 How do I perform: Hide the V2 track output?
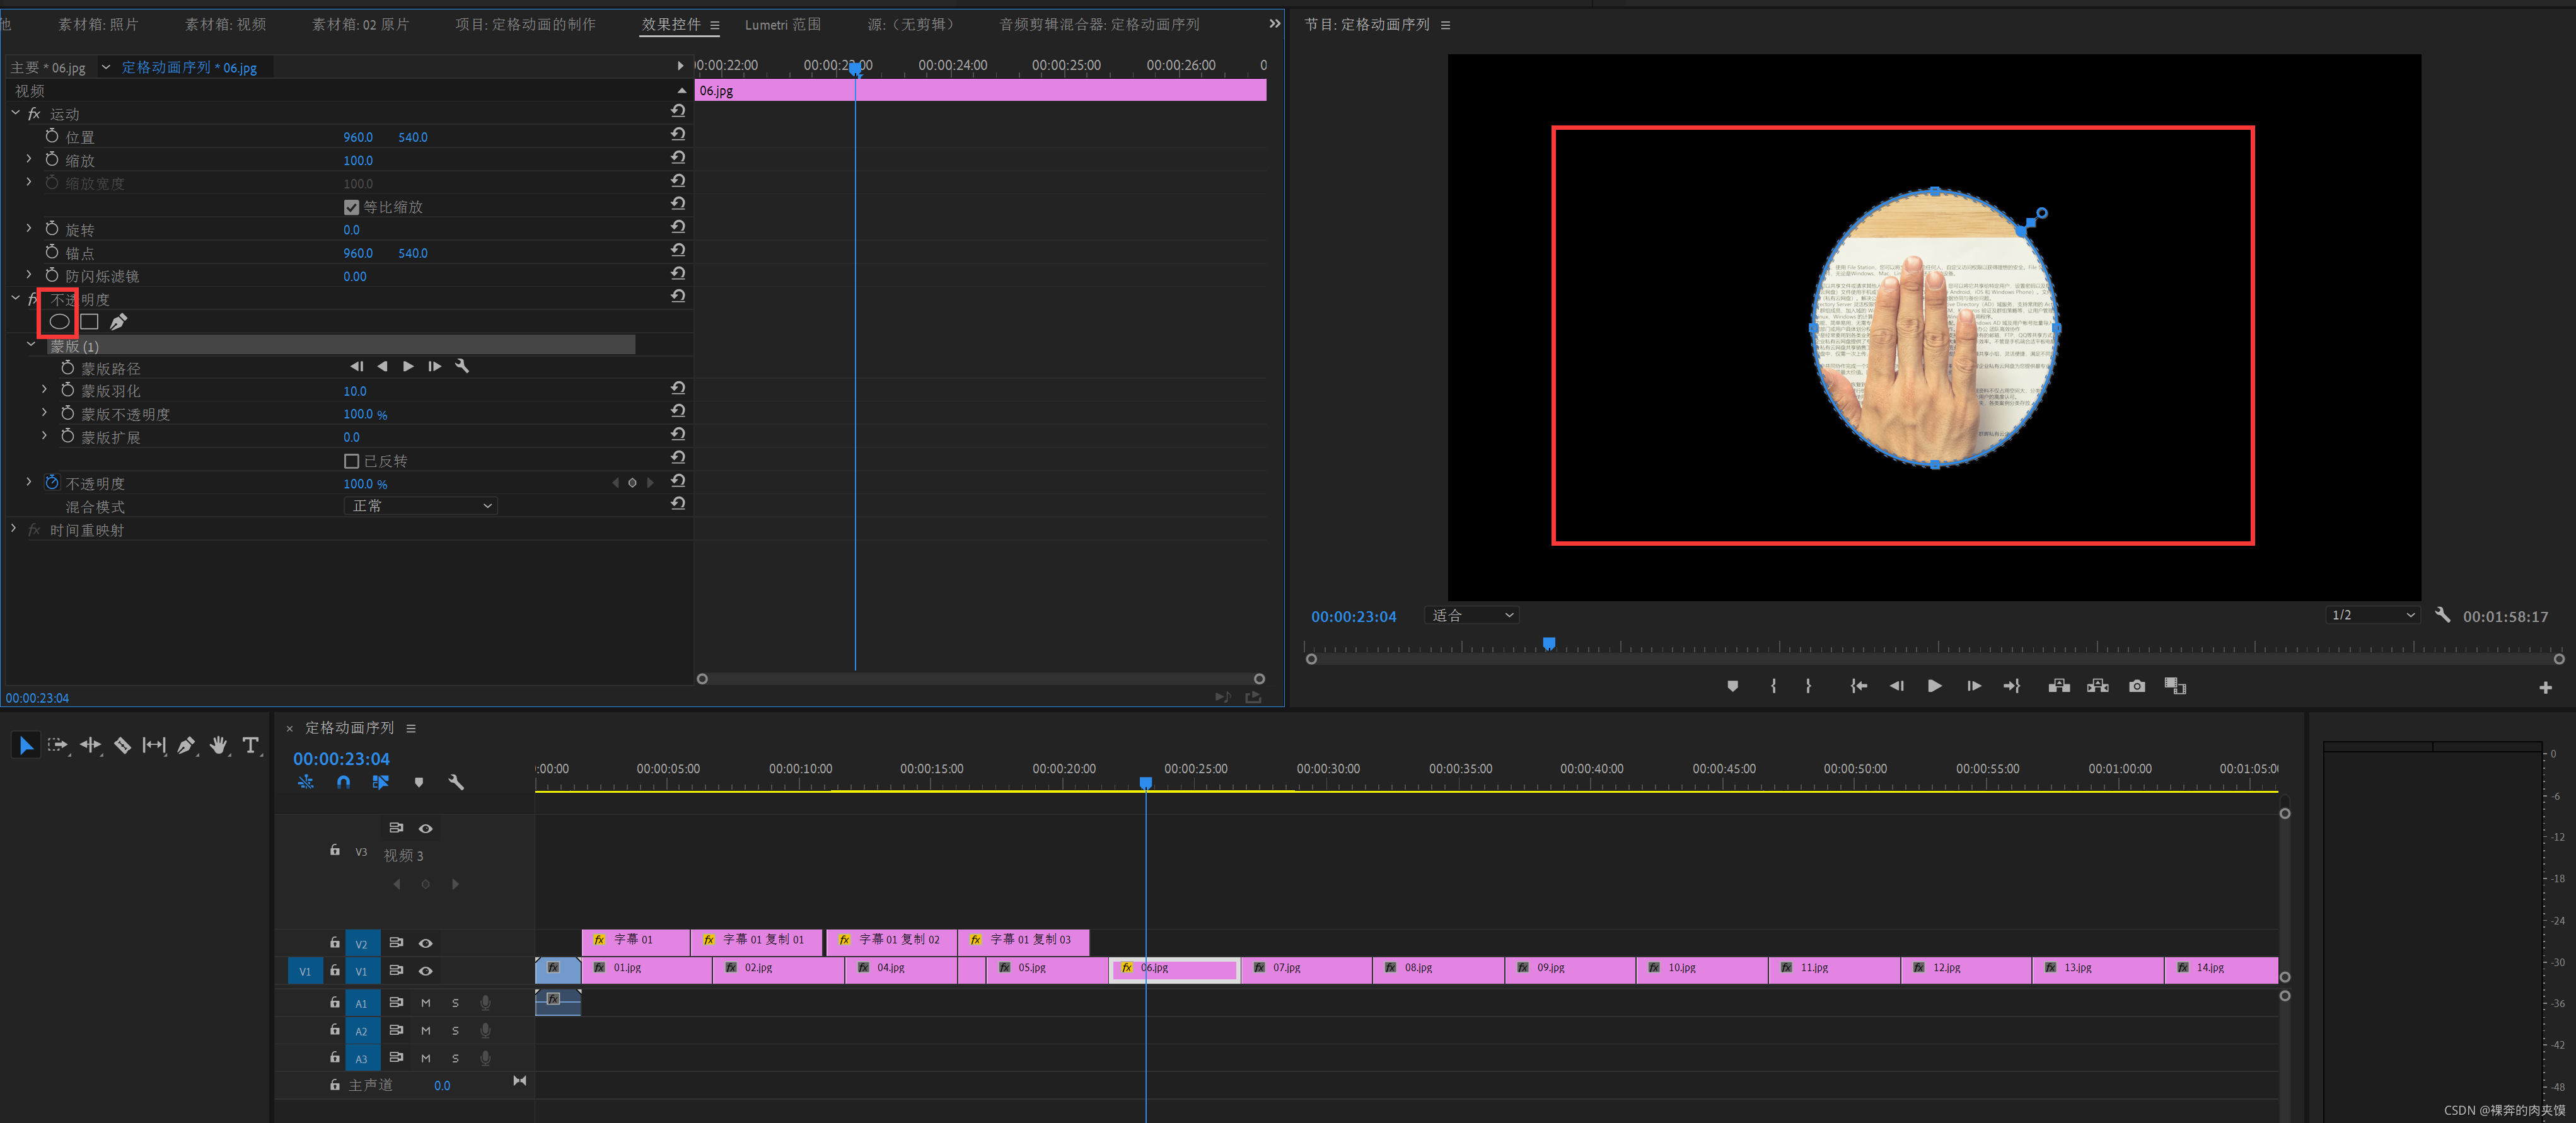click(425, 943)
